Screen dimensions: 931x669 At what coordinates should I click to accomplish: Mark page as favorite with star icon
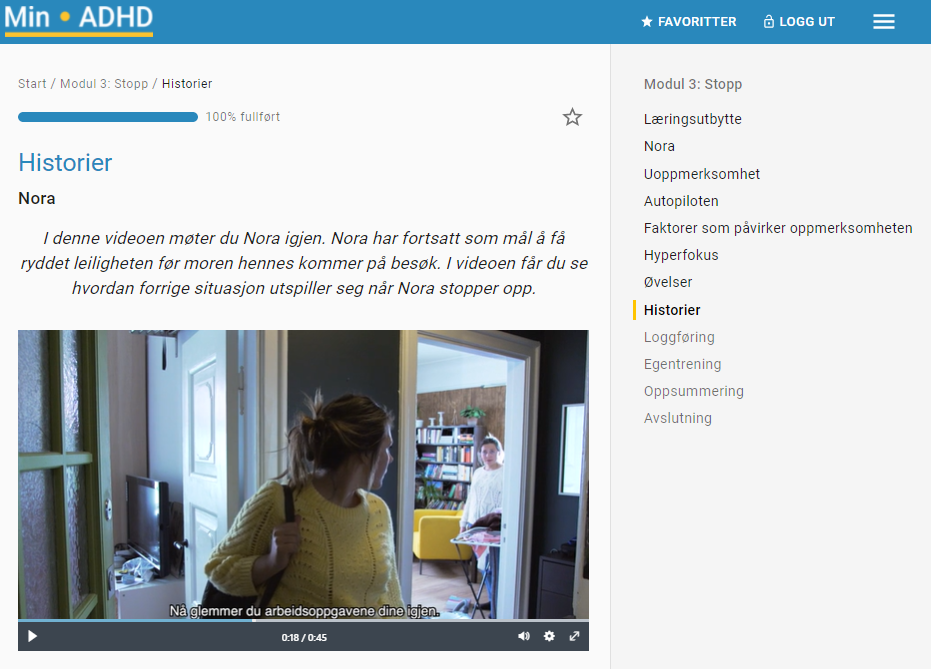pos(572,117)
